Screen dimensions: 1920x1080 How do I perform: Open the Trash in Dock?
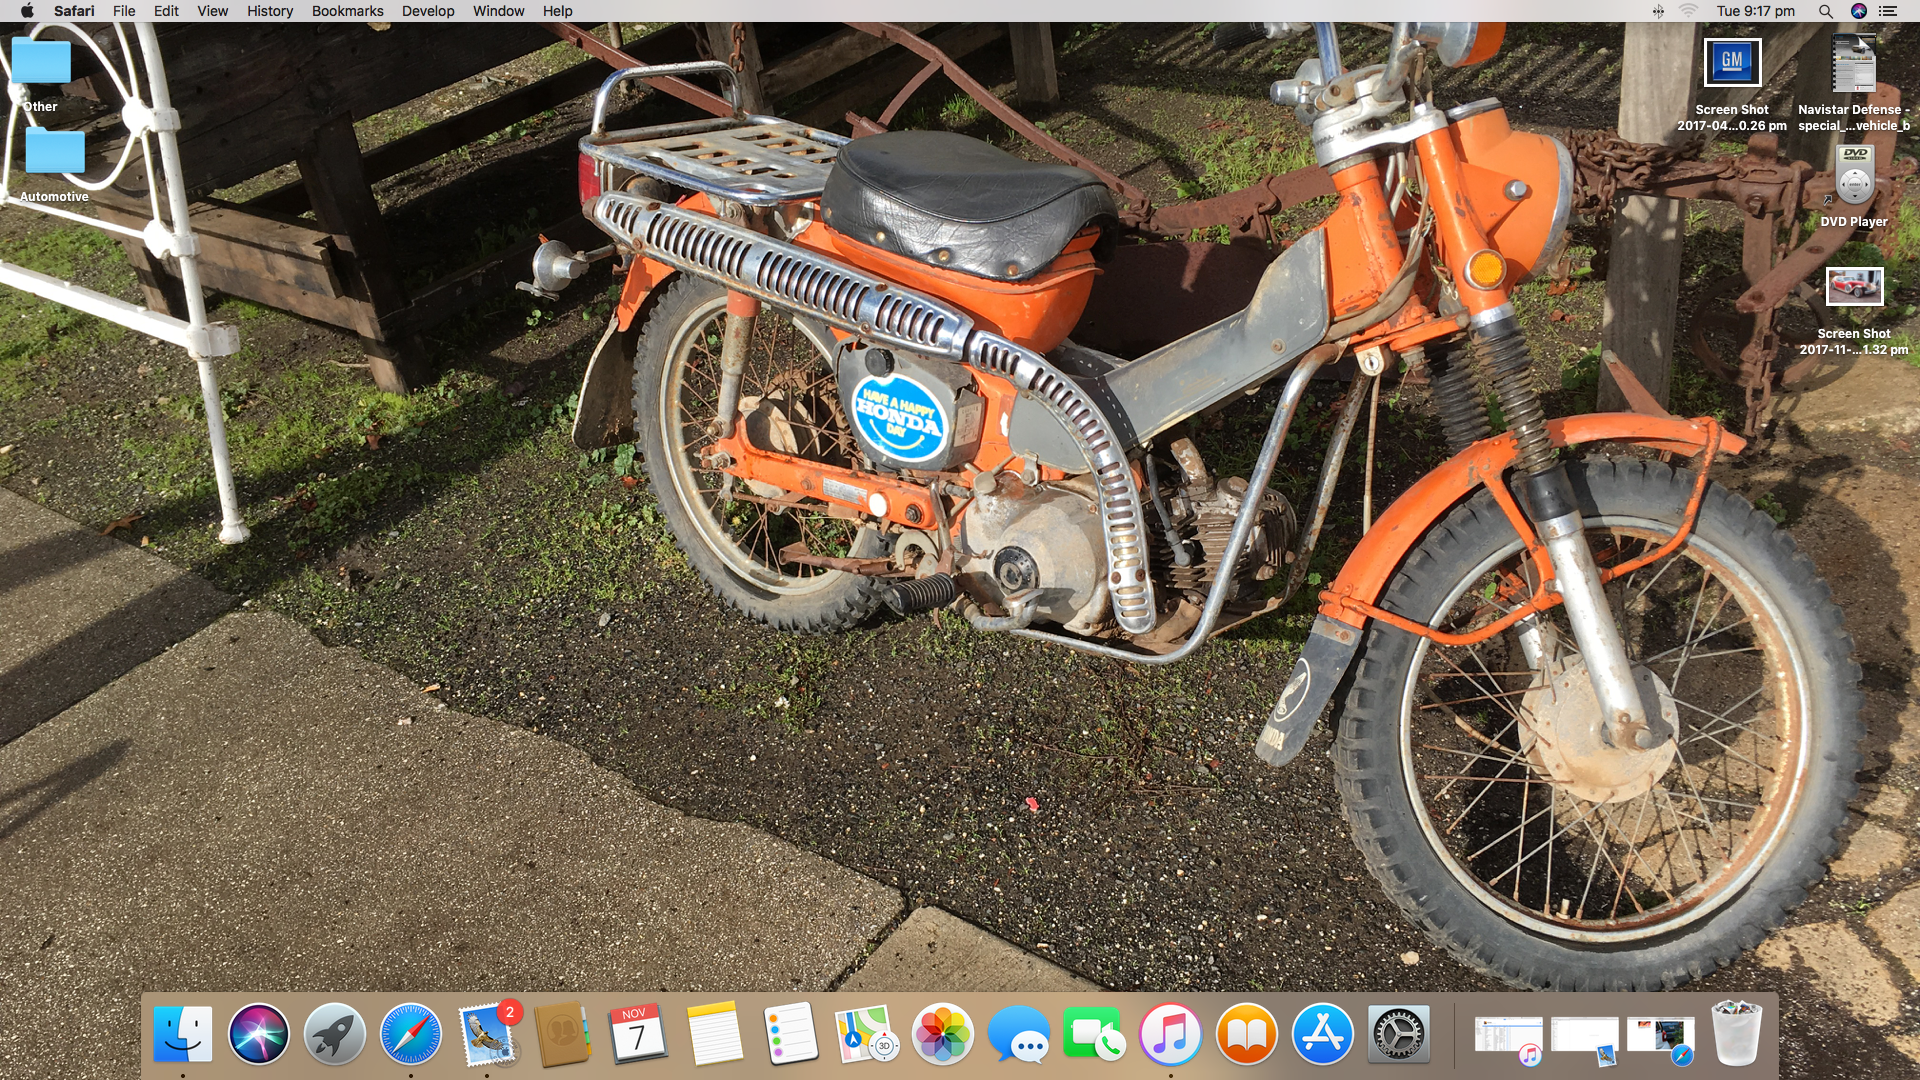pyautogui.click(x=1737, y=1034)
